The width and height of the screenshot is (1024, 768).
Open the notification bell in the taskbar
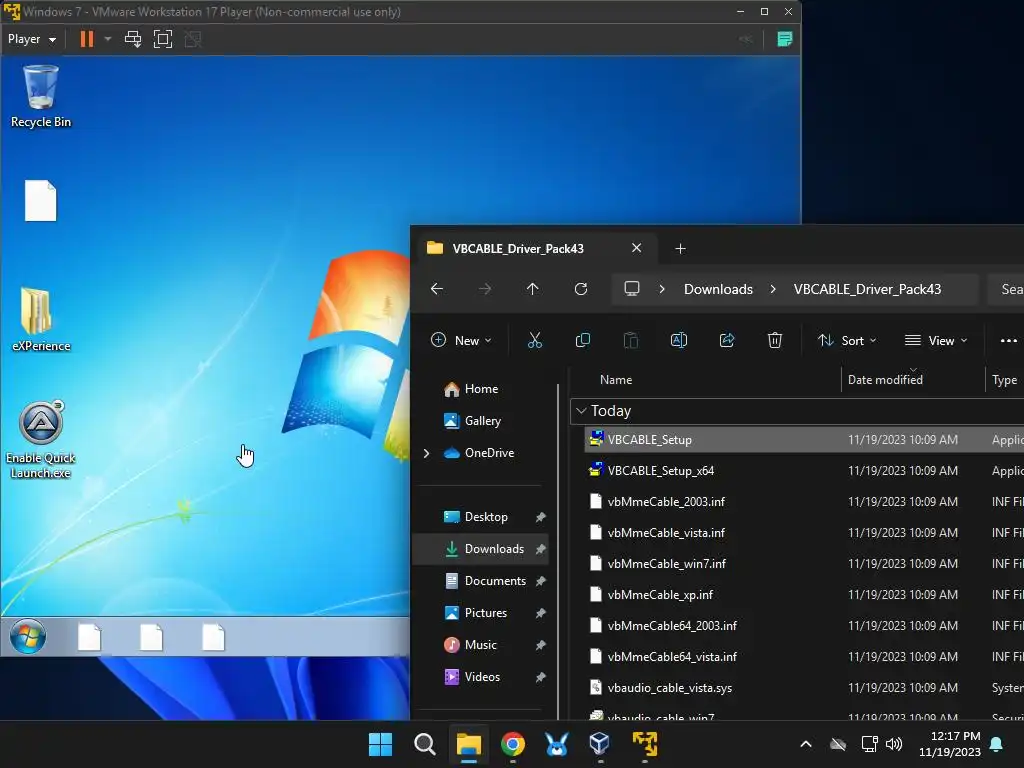pos(997,744)
